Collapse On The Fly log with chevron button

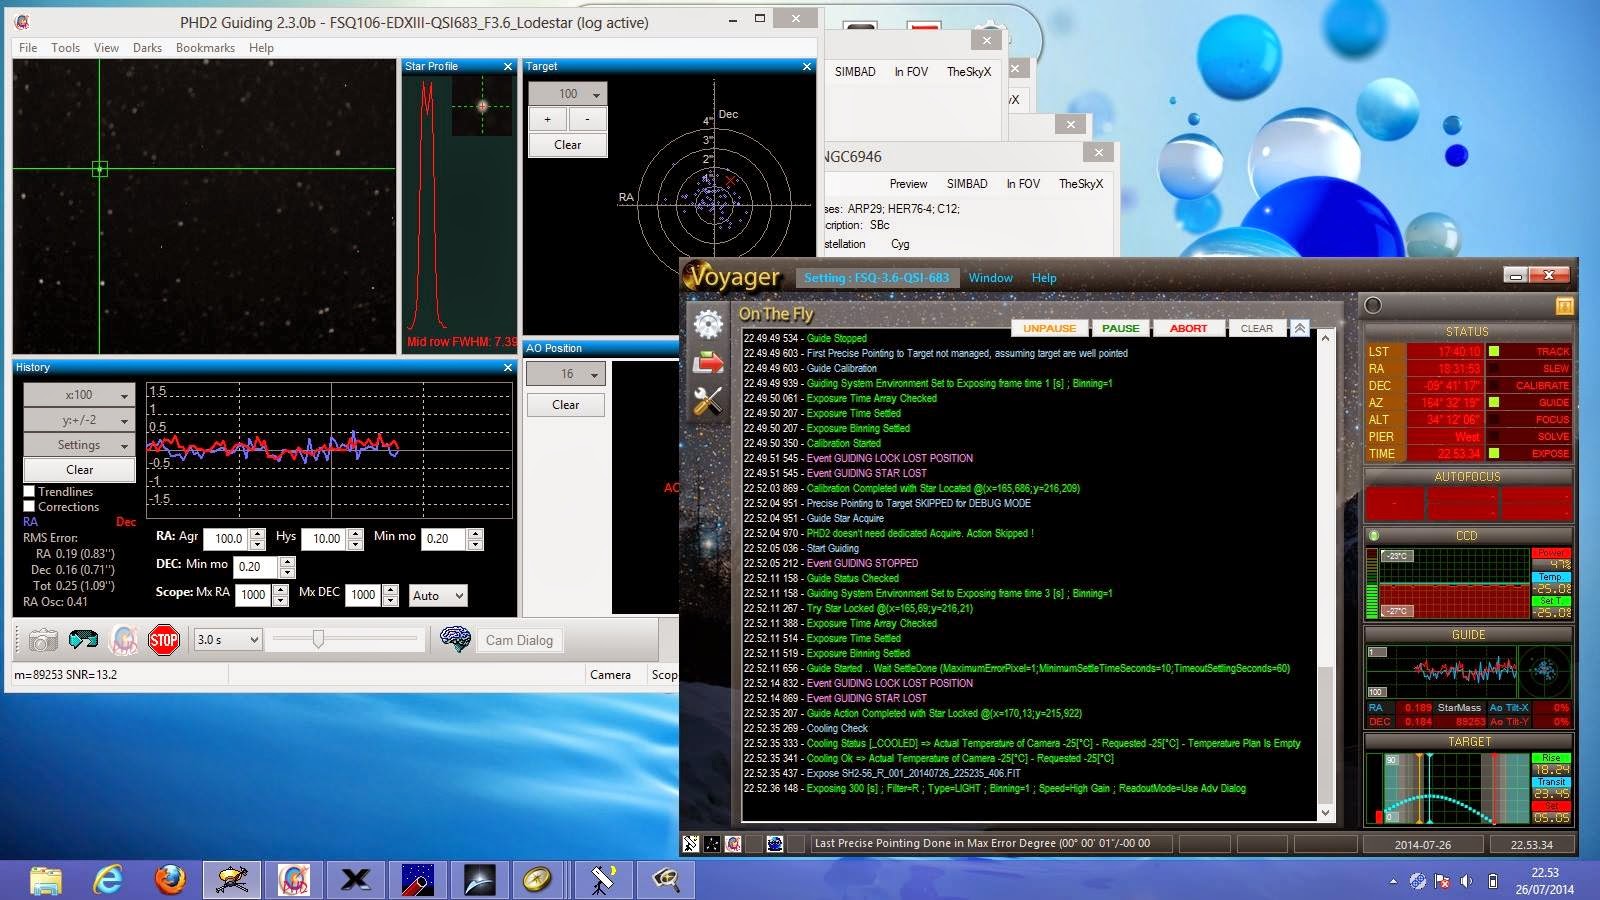click(x=1299, y=328)
